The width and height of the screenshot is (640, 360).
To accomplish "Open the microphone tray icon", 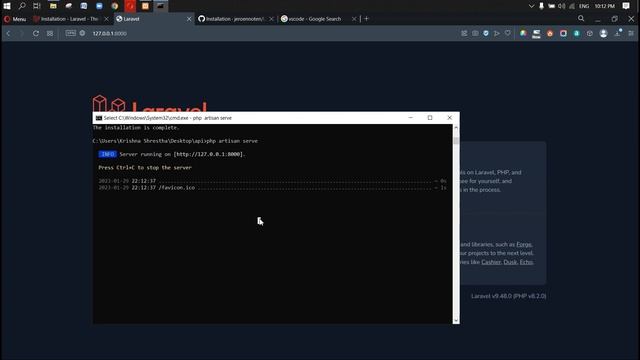I will 541,6.
